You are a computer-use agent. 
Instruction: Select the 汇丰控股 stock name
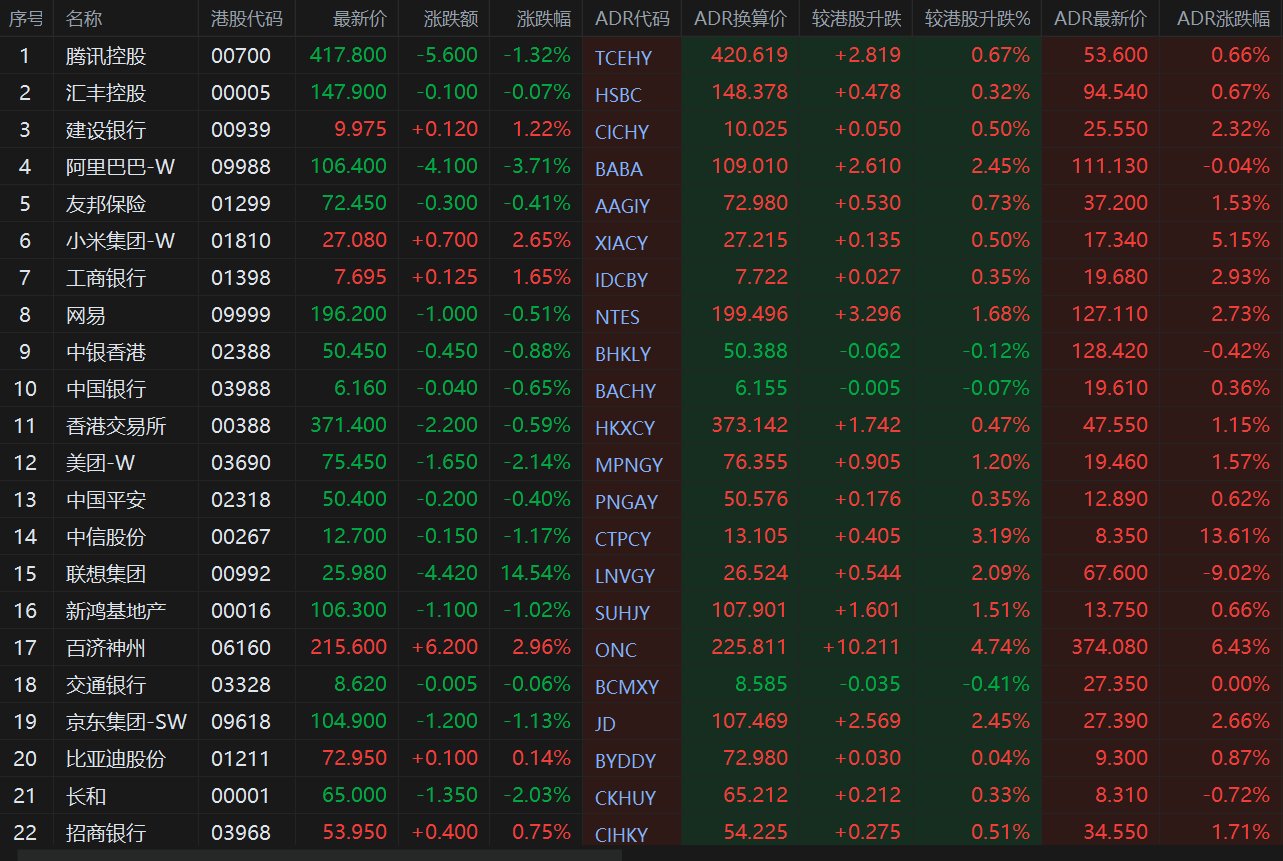[x=106, y=93]
